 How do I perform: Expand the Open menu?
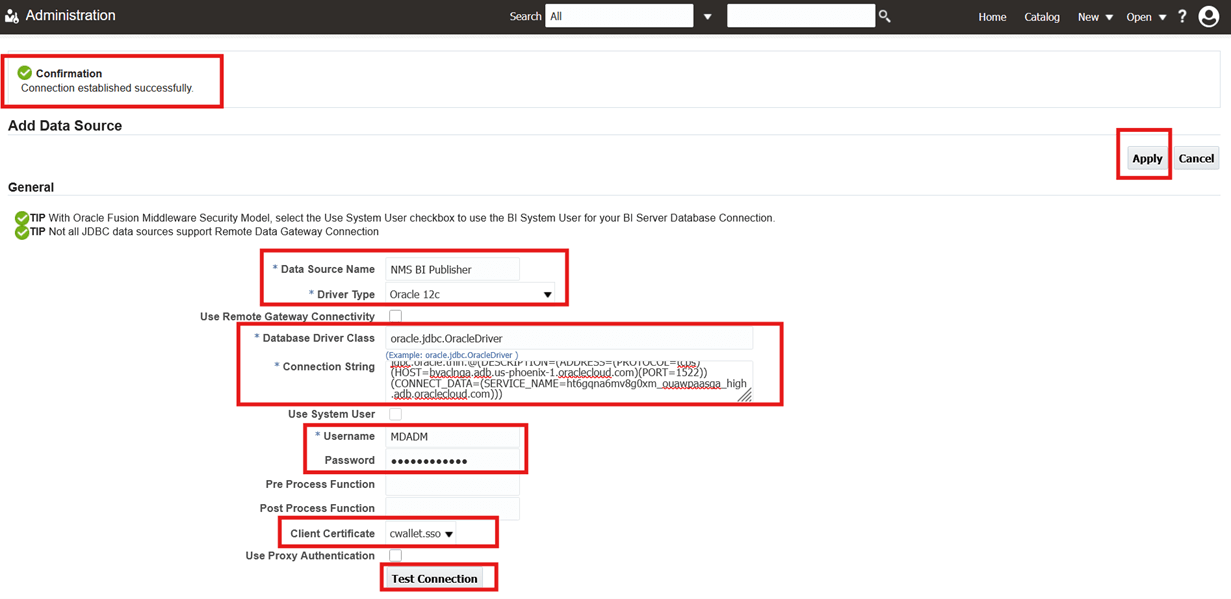click(x=1146, y=17)
